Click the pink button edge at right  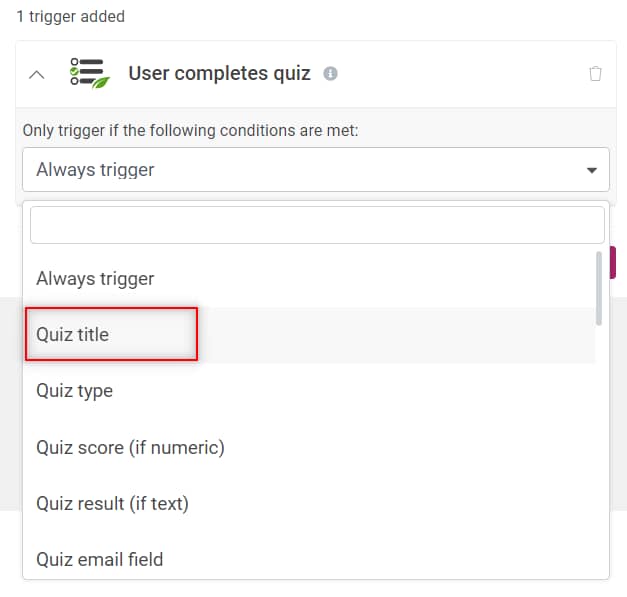click(612, 262)
